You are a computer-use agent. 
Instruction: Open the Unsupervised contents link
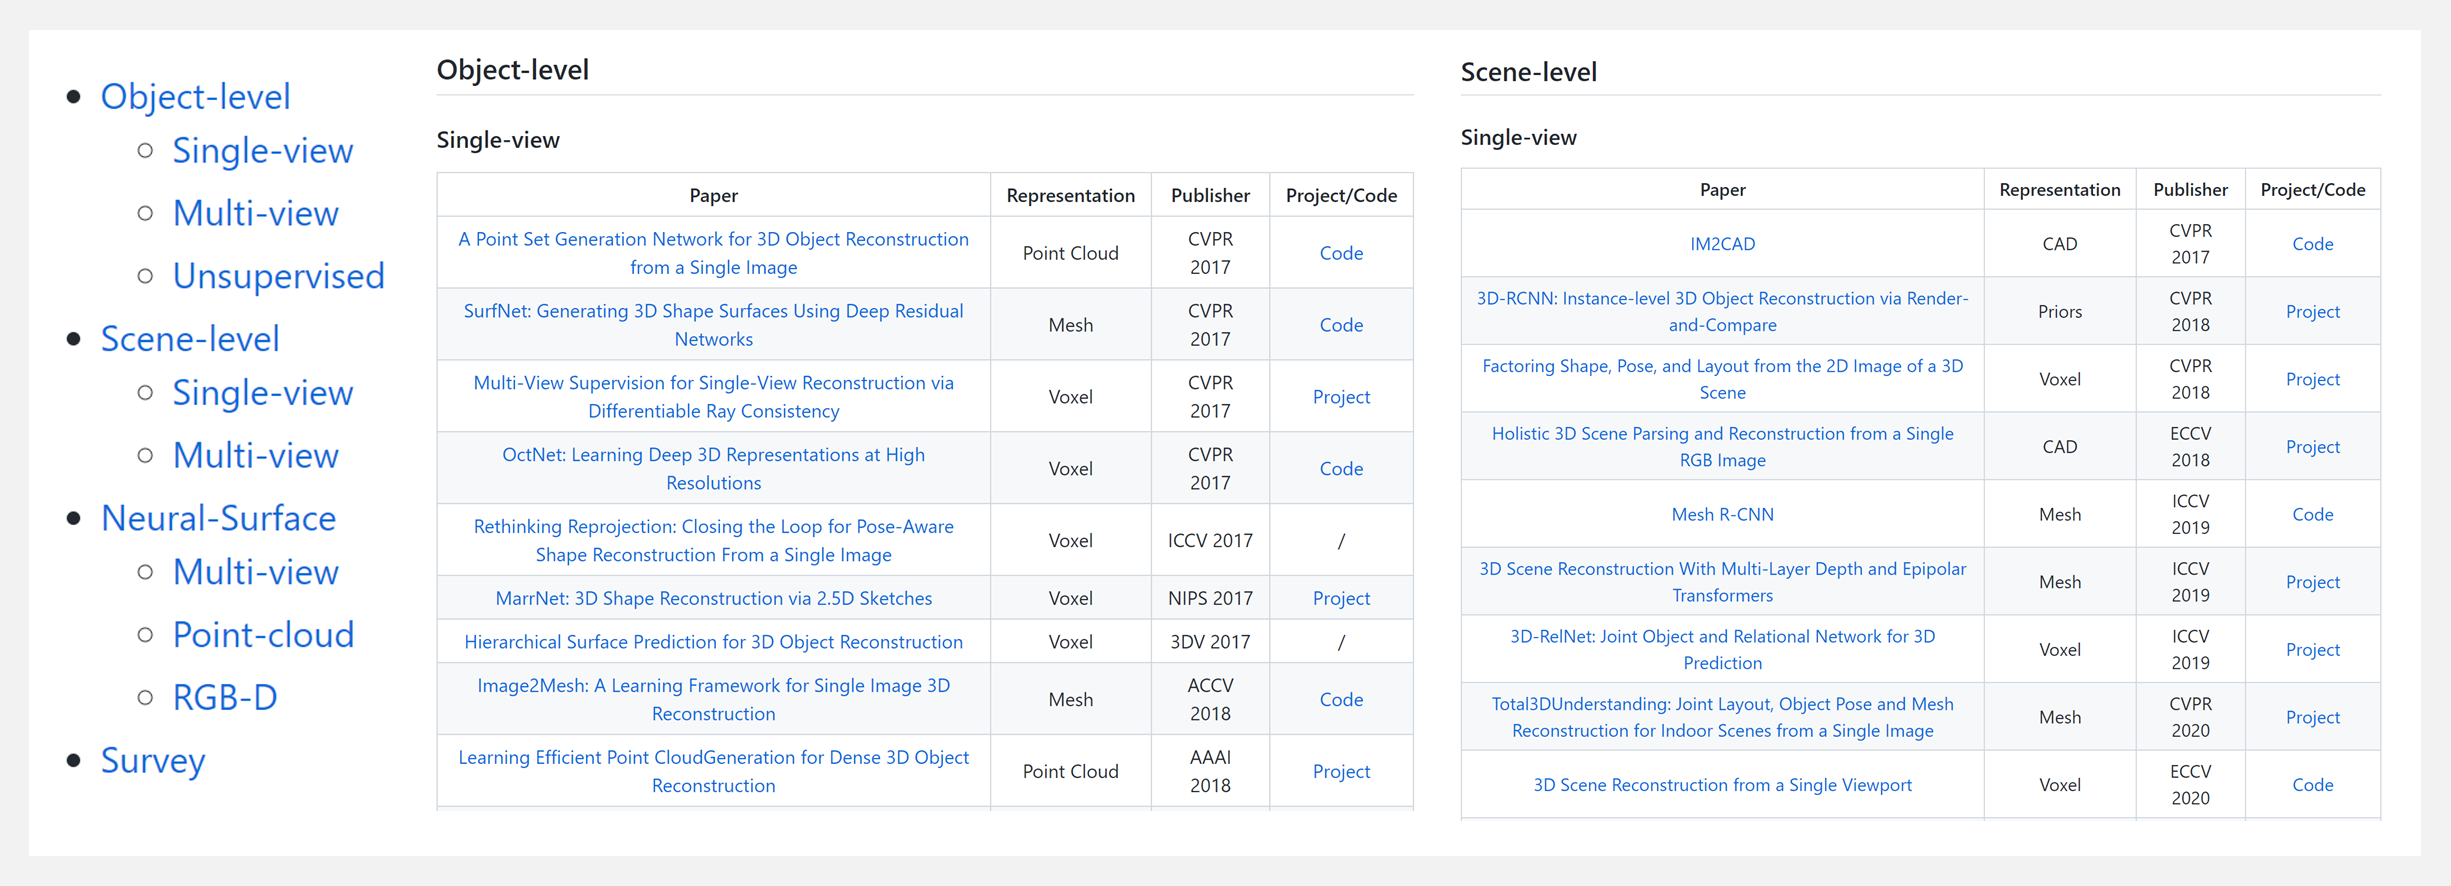coord(279,276)
